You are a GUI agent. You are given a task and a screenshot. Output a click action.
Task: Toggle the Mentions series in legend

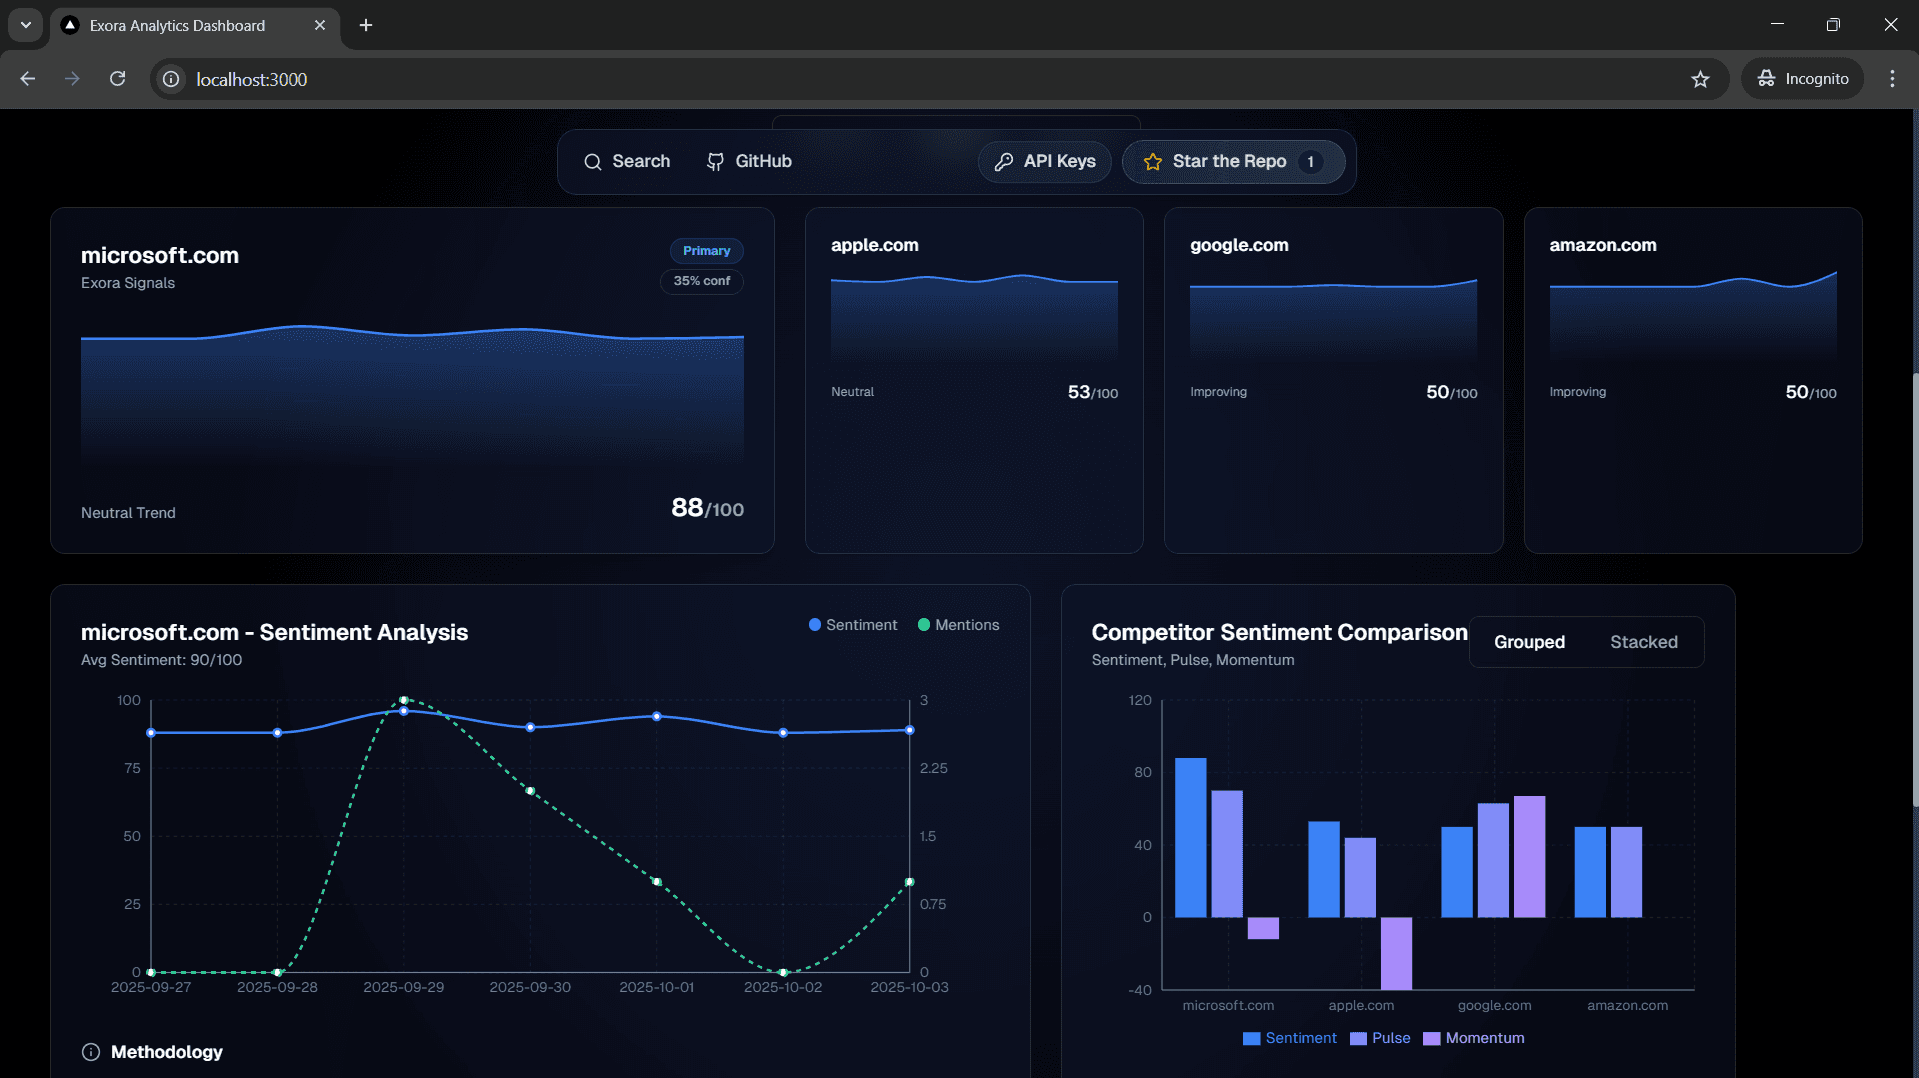(958, 625)
